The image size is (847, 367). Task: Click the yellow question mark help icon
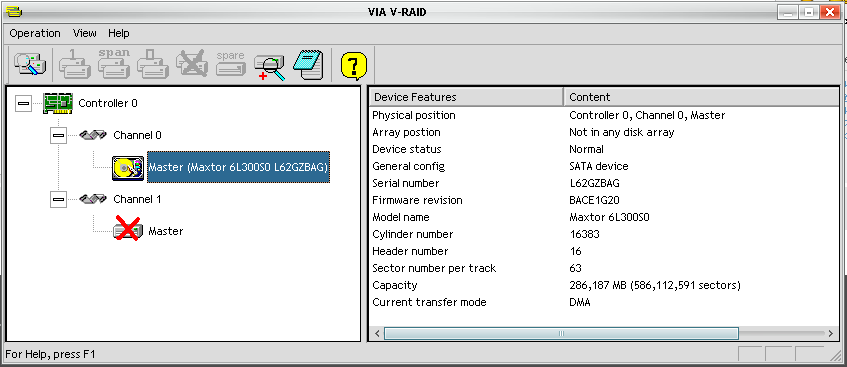point(354,66)
